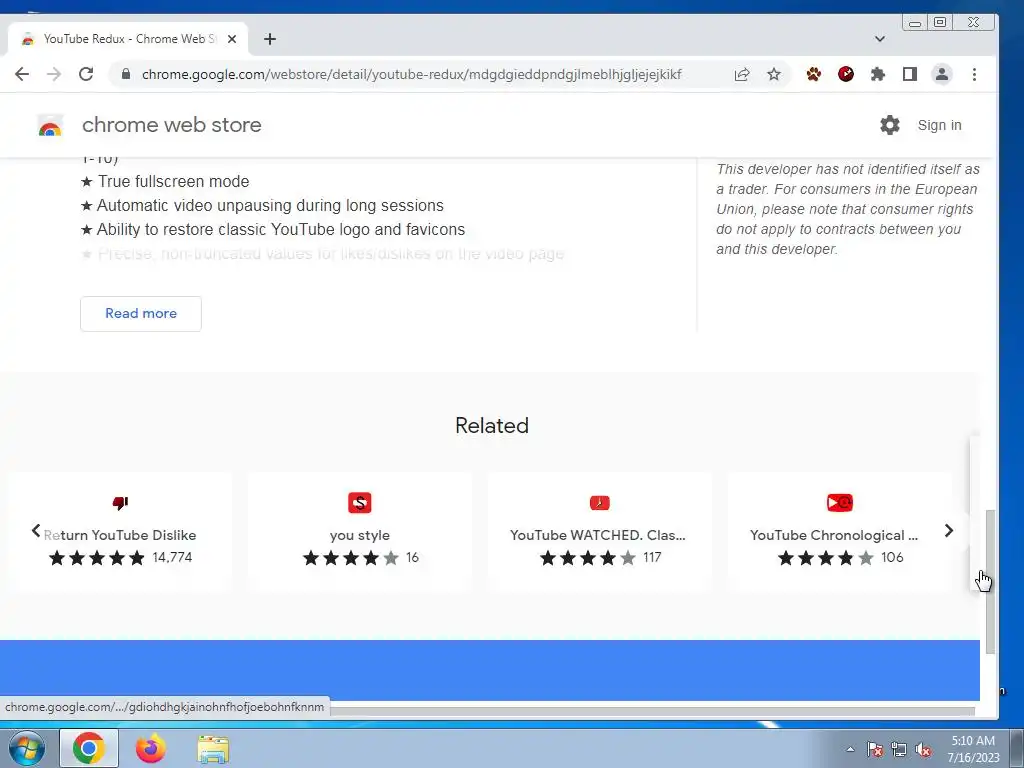1024x768 pixels.
Task: Click the Read more button
Action: [x=141, y=313]
